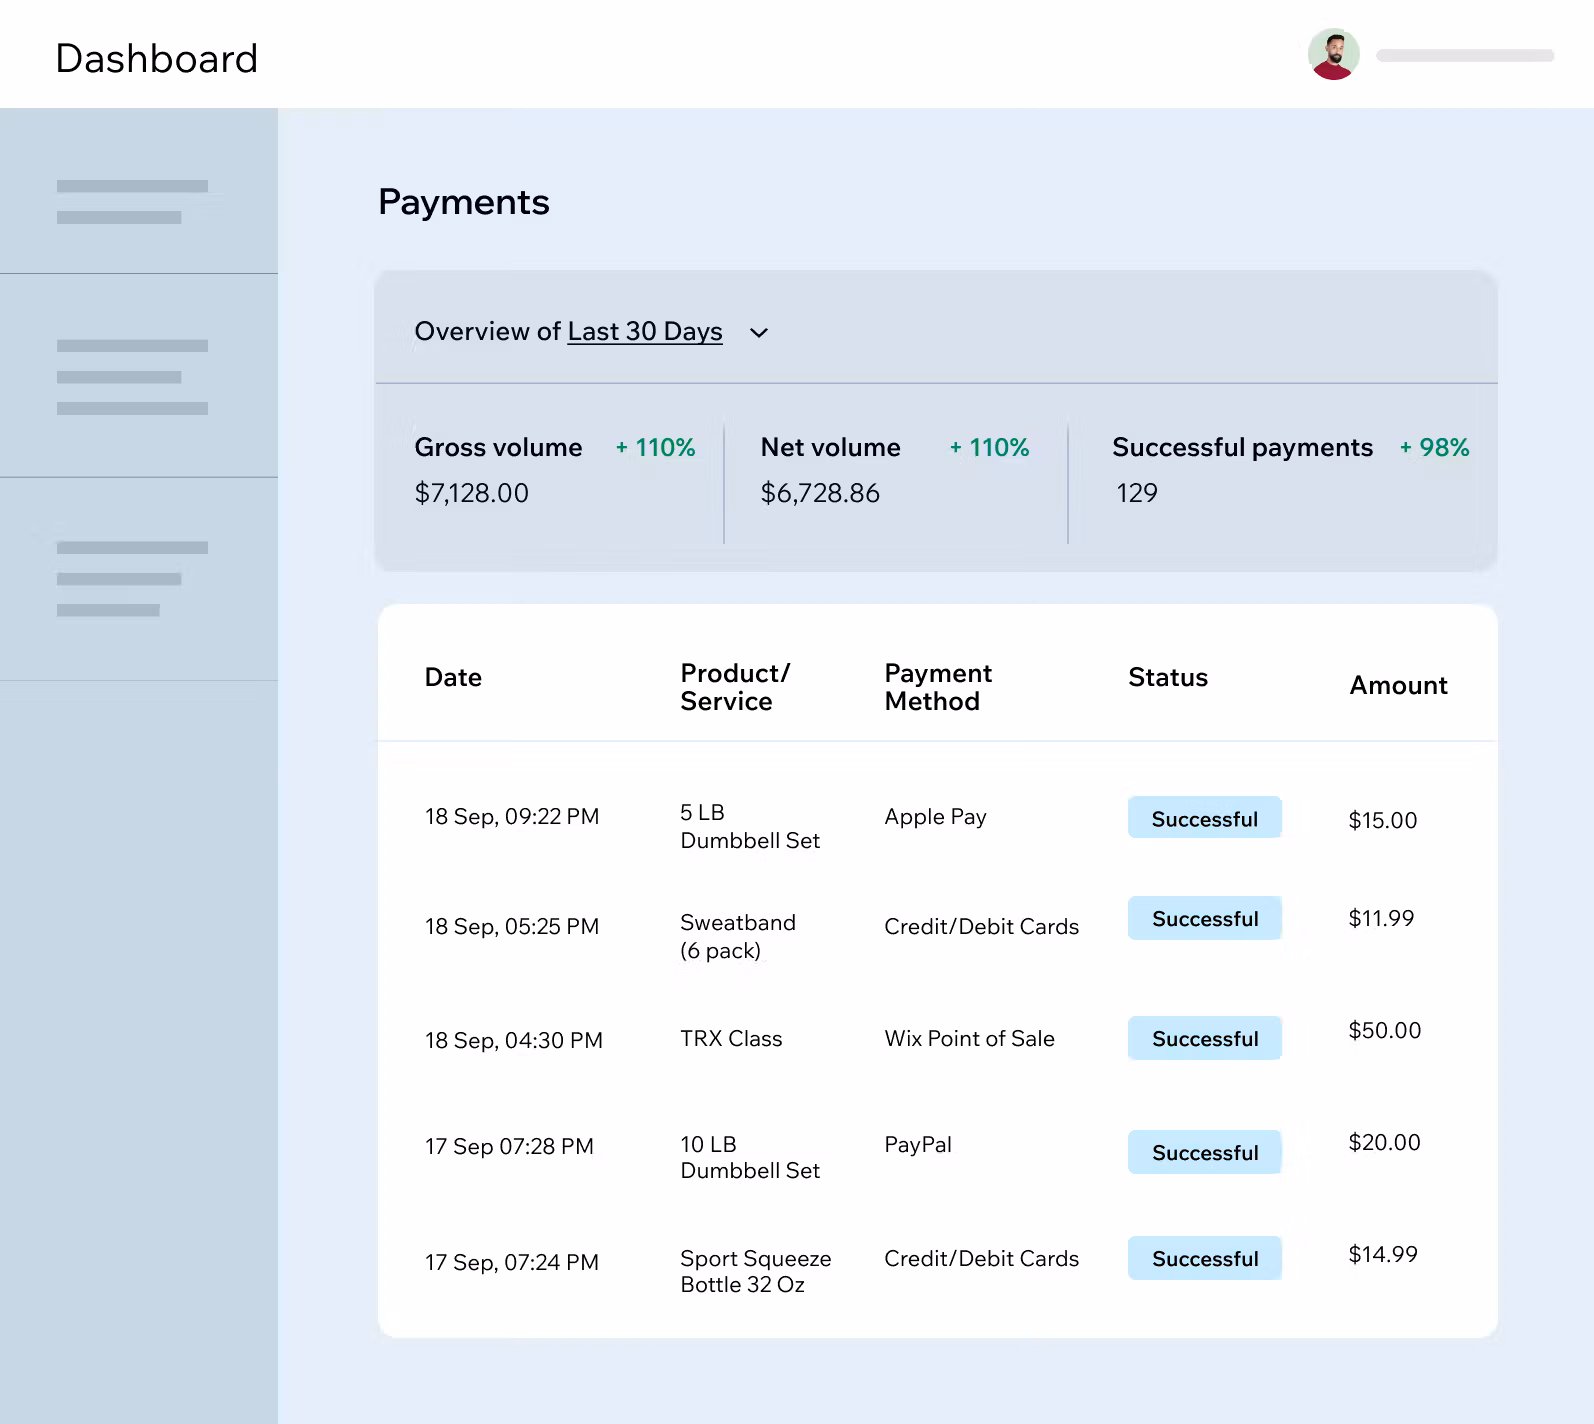This screenshot has width=1594, height=1424.
Task: Click the Payment Method column header
Action: pyautogui.click(x=937, y=687)
